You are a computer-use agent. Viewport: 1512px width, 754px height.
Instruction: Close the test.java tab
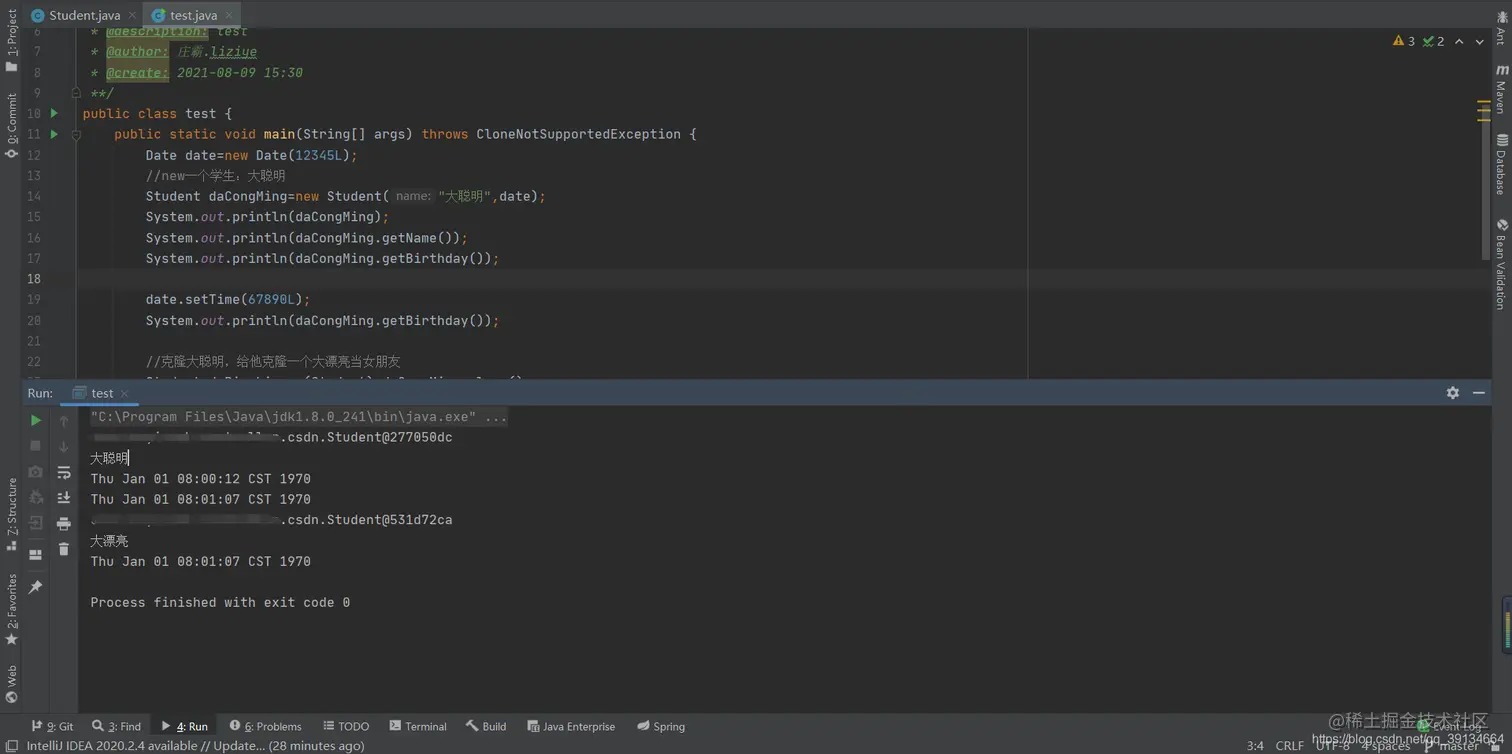tap(229, 15)
